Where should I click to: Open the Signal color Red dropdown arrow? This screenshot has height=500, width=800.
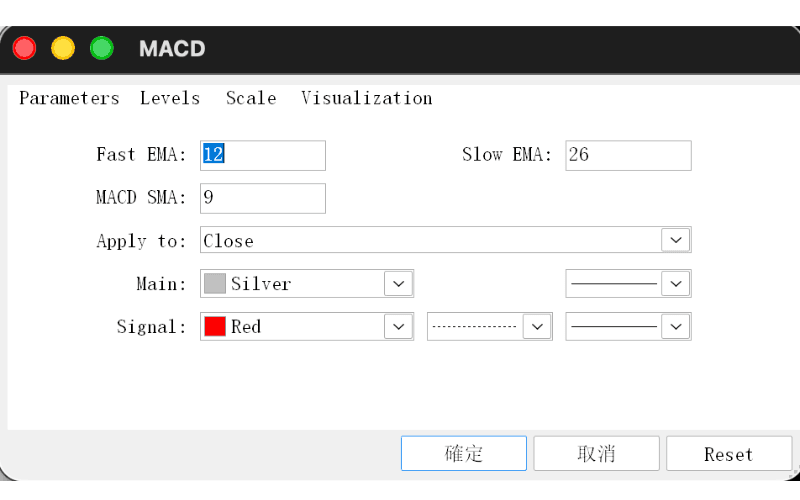click(398, 327)
